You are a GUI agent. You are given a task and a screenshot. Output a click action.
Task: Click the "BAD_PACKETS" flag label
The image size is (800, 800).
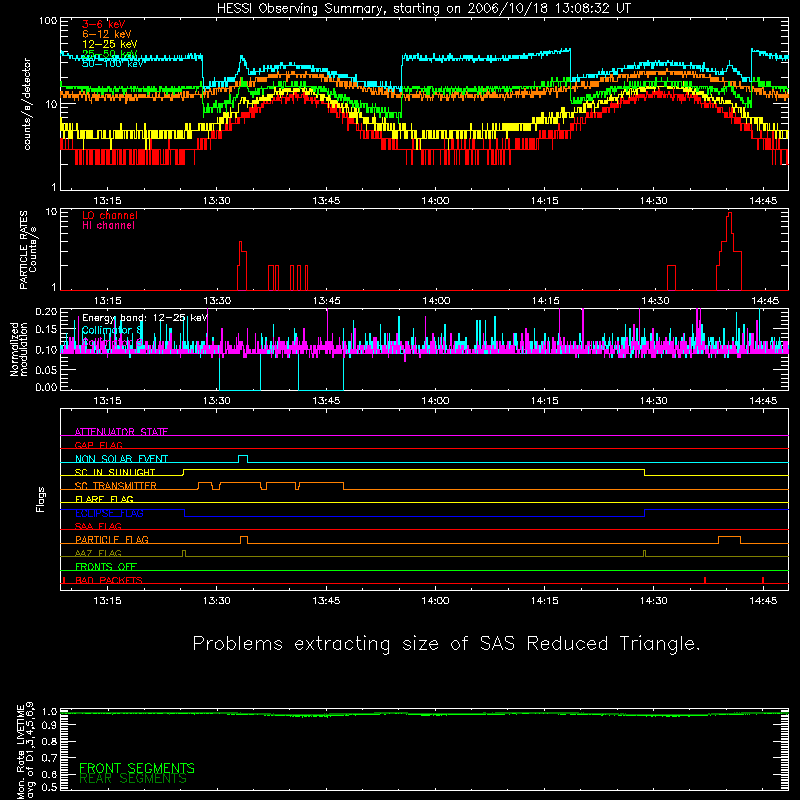(109, 580)
